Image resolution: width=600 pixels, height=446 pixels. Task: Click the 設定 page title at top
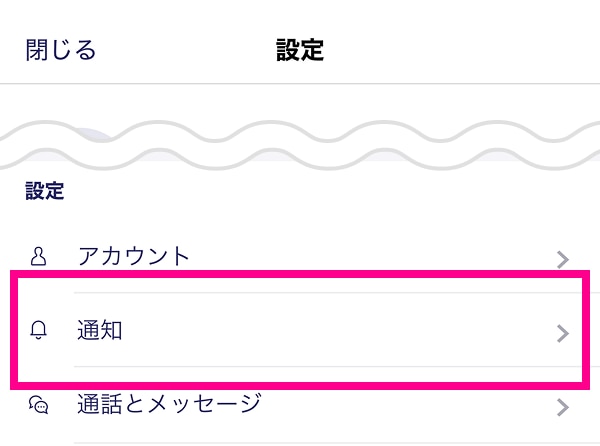click(300, 50)
